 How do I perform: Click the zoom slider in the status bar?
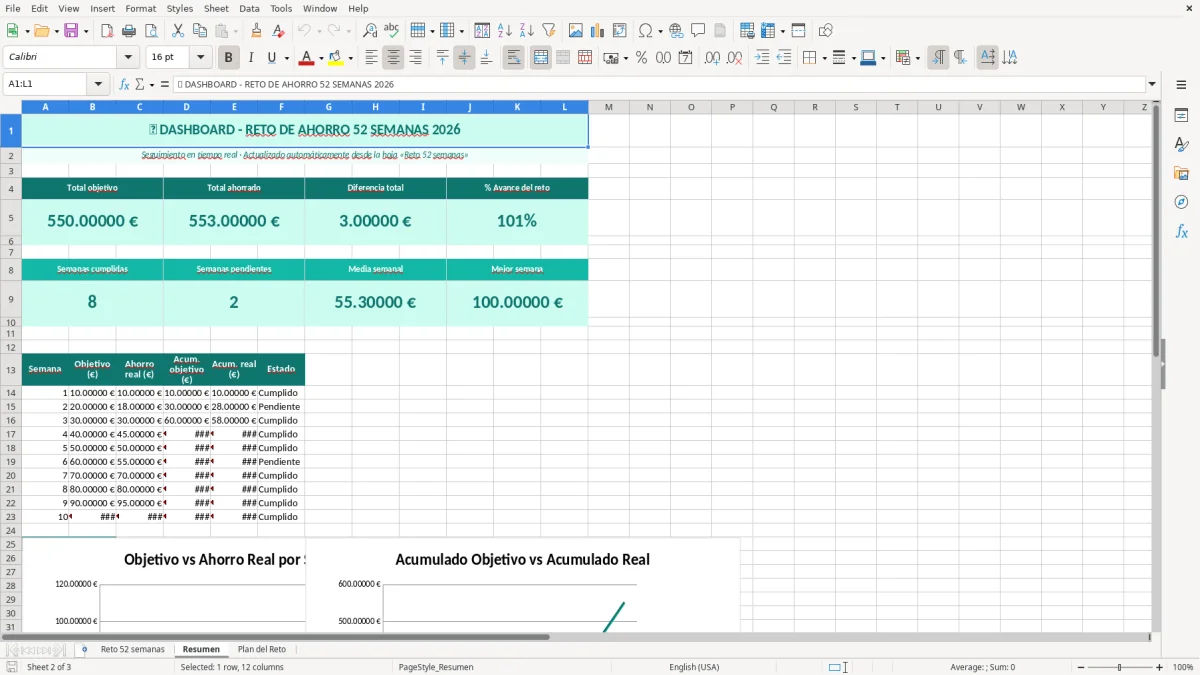[1120, 667]
